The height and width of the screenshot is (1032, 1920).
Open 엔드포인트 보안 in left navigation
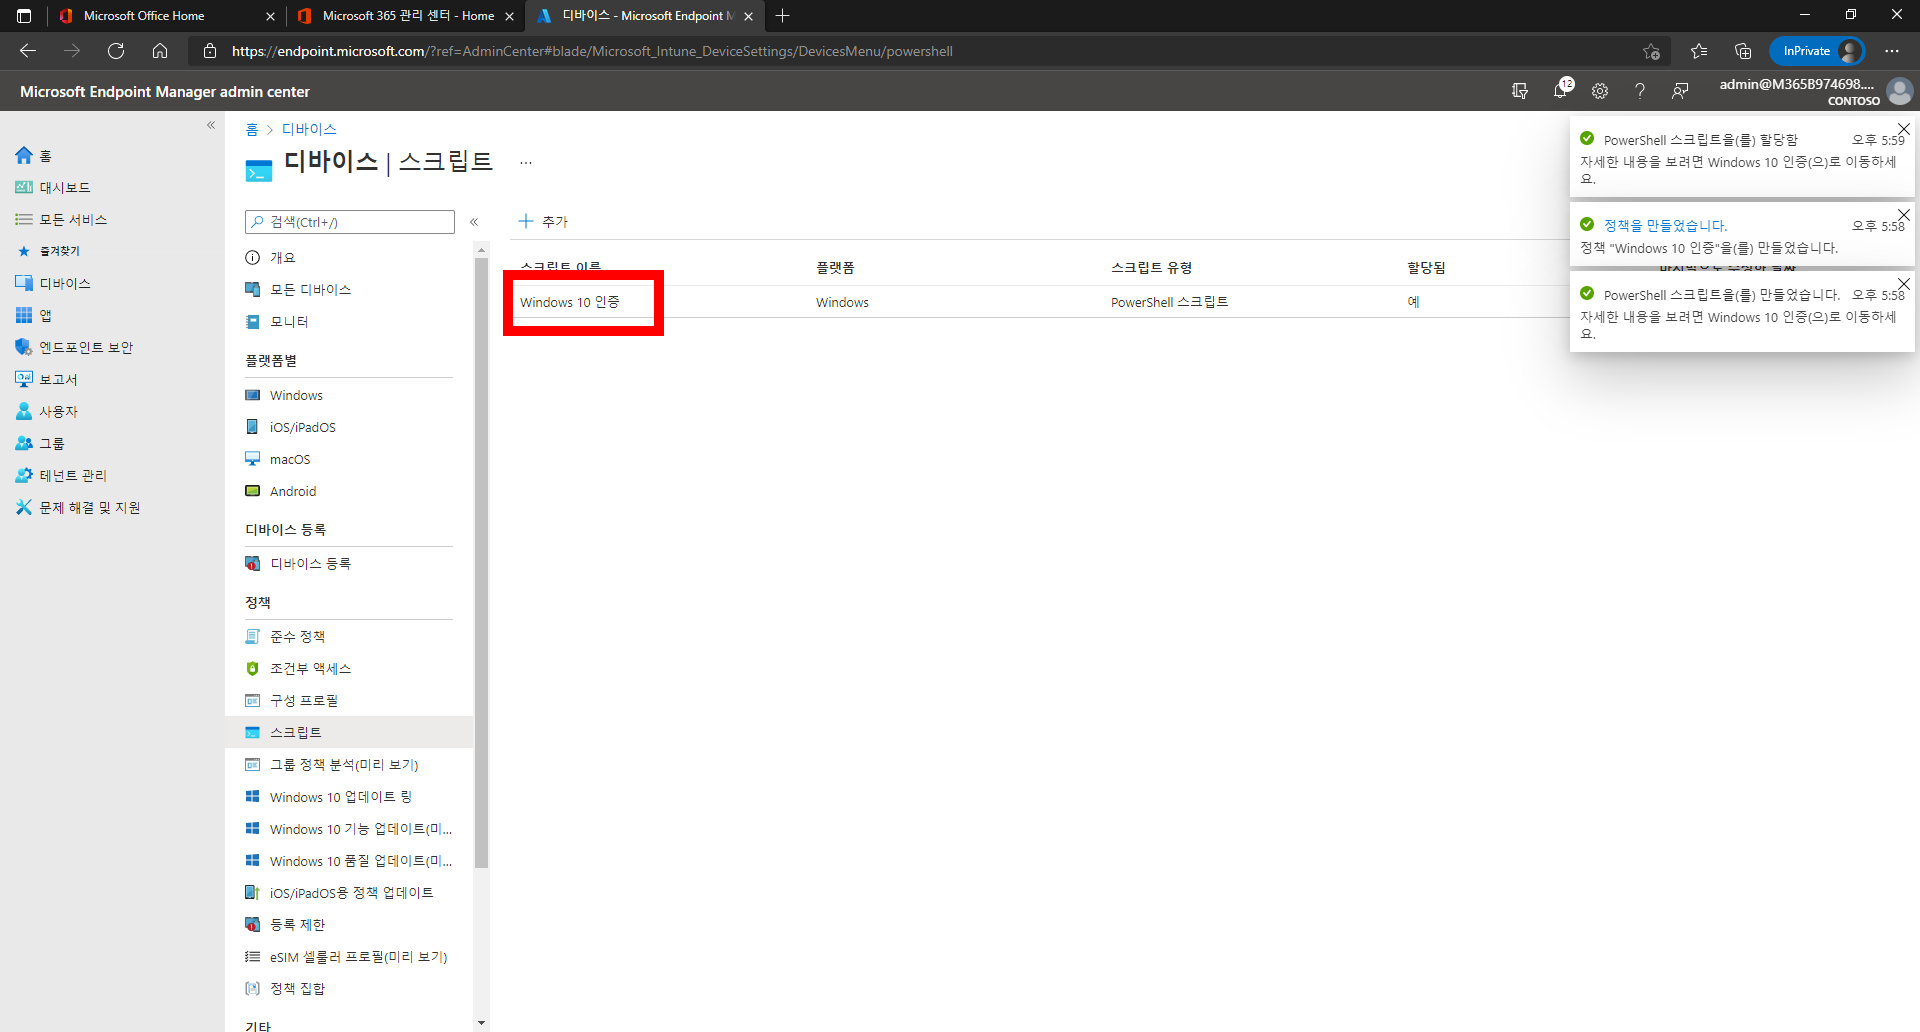pos(74,348)
